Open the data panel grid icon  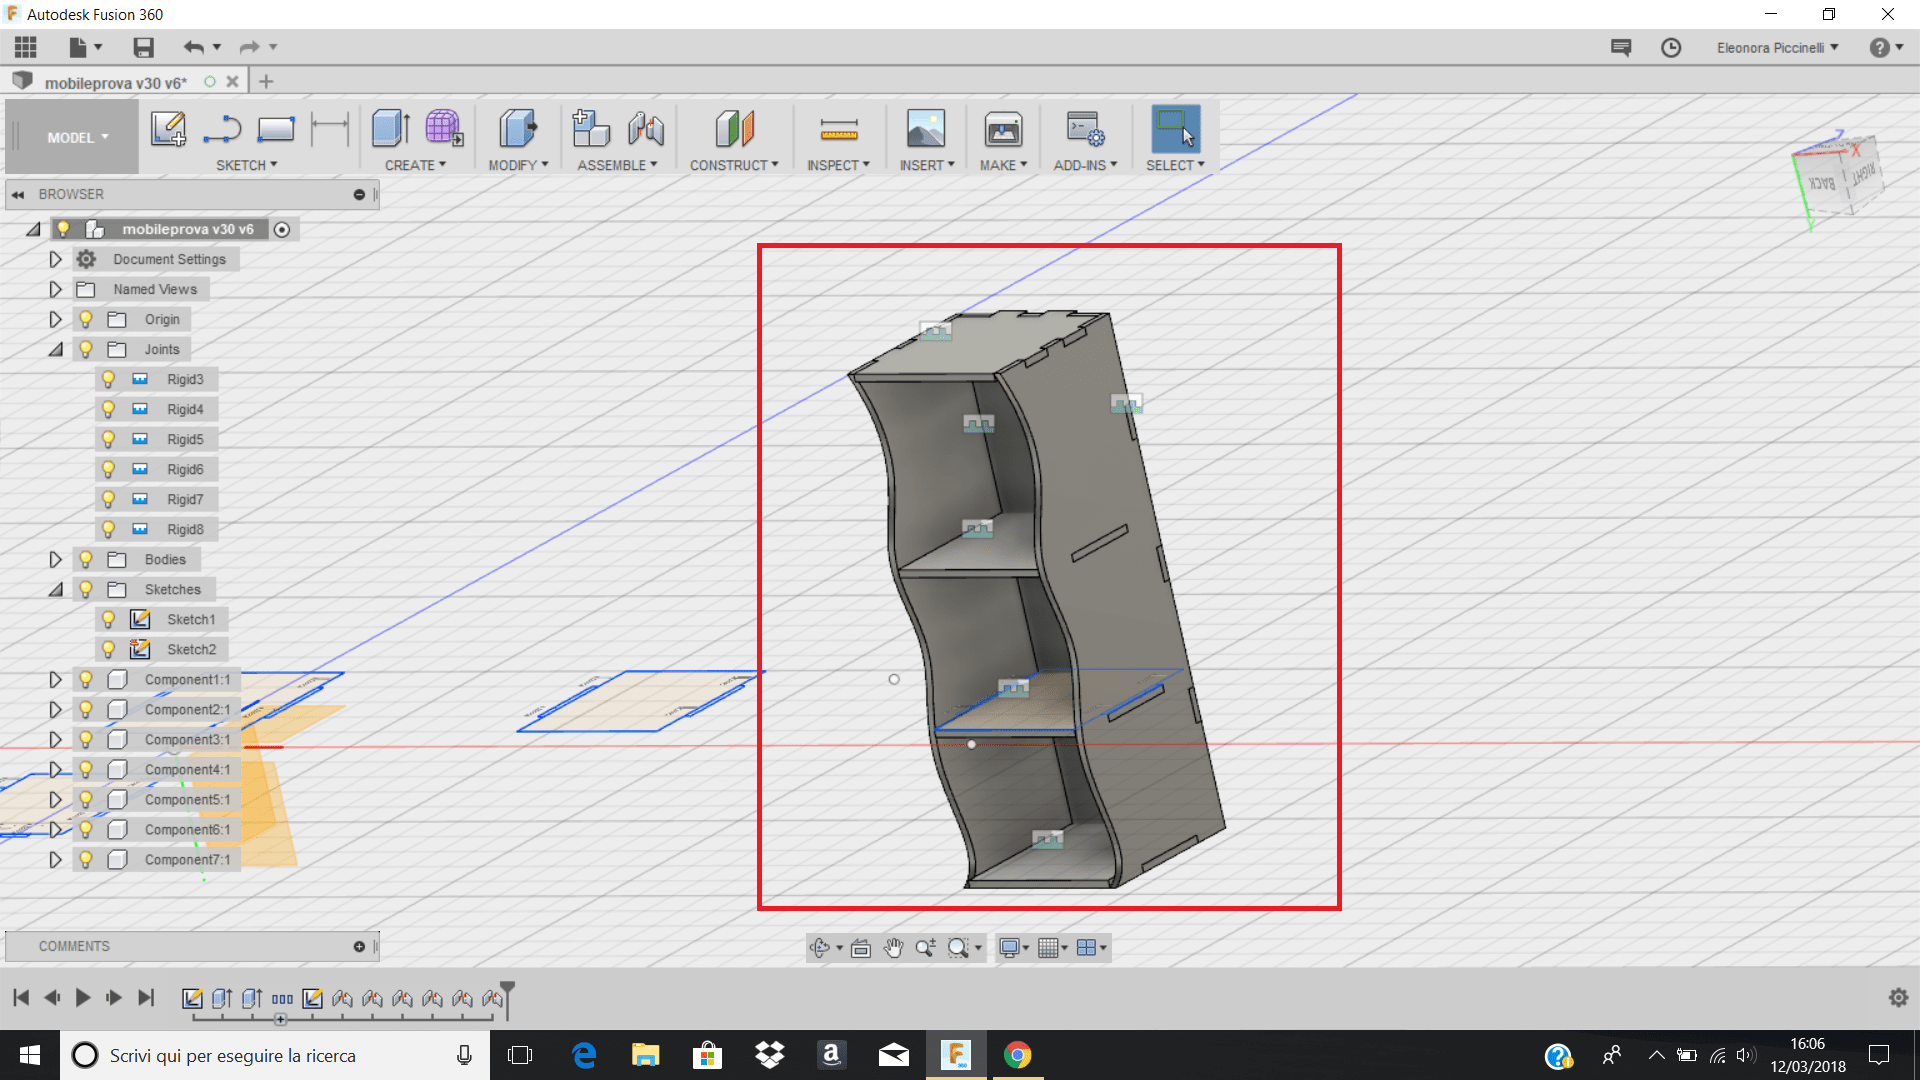pos(26,47)
